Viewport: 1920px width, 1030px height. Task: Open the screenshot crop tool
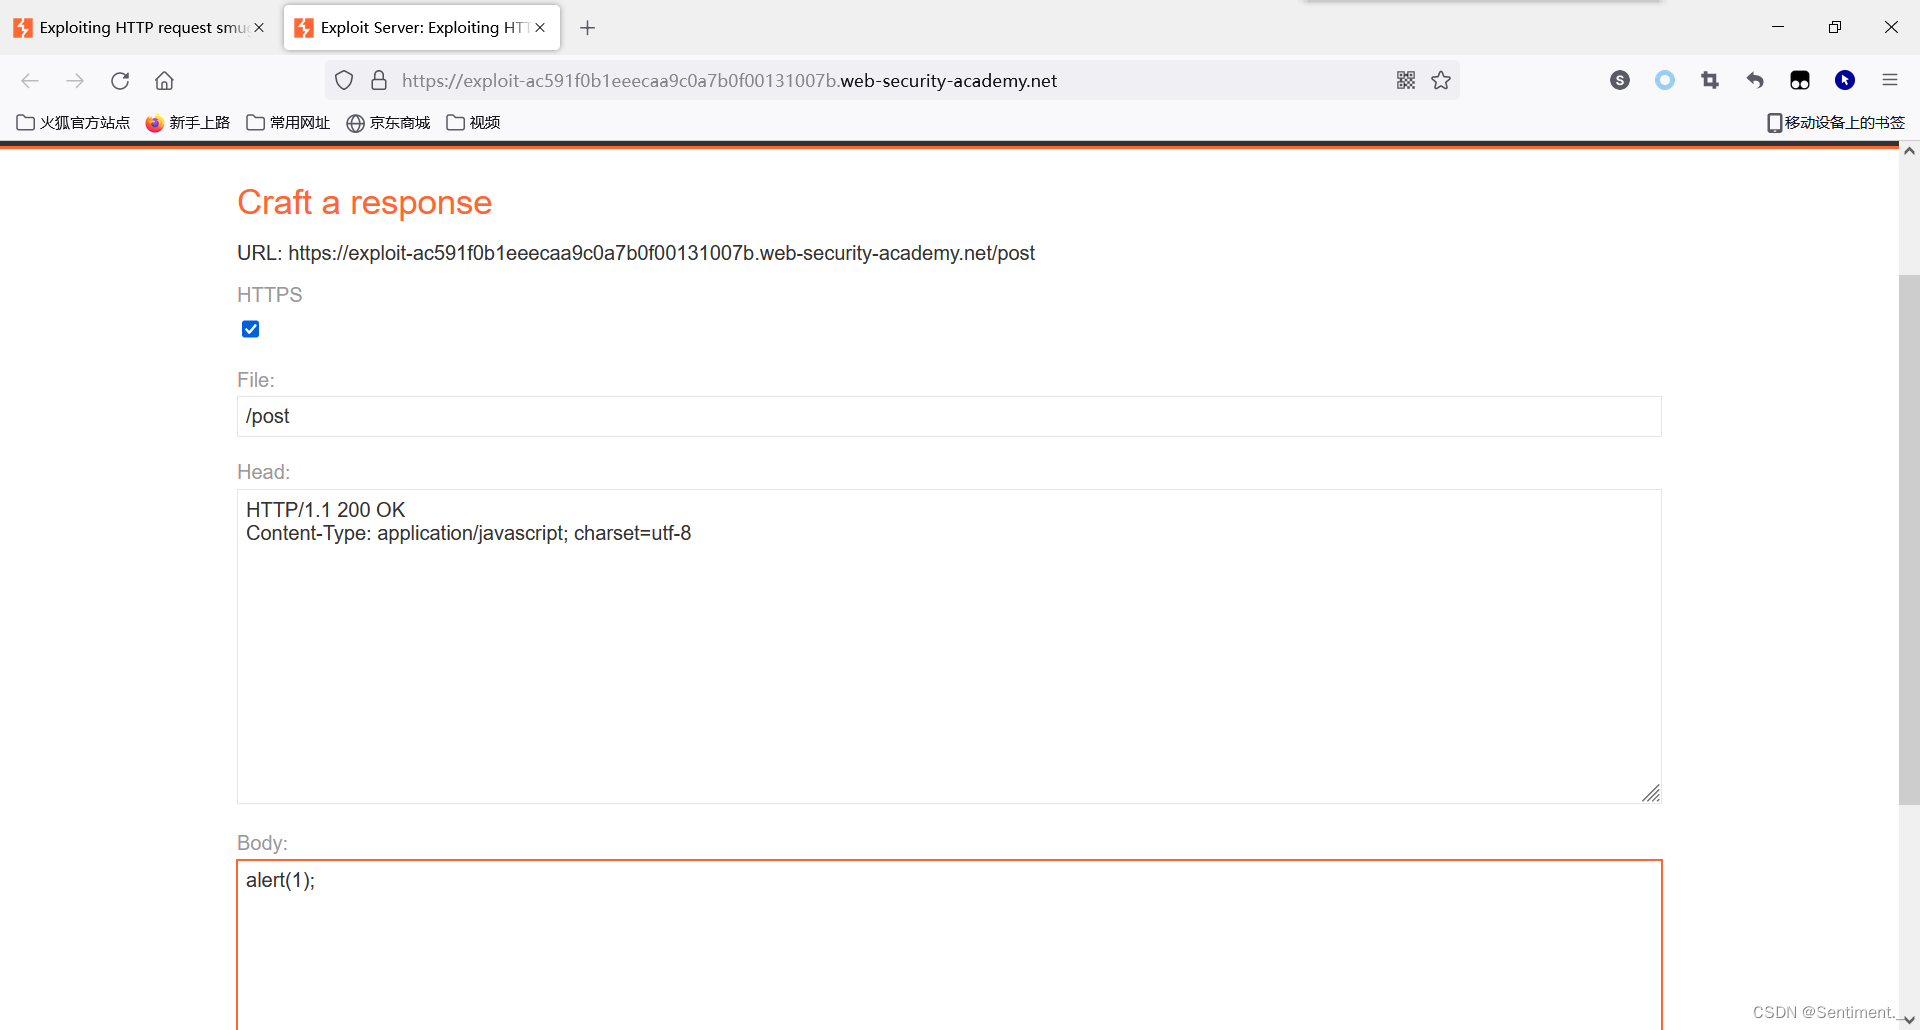tap(1710, 81)
